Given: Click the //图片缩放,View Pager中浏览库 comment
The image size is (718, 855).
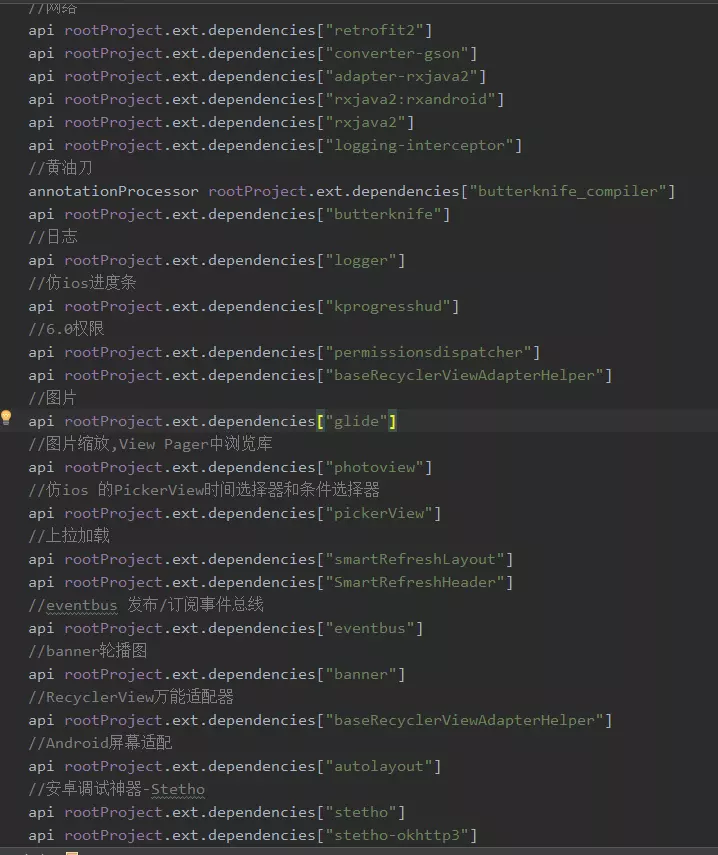Looking at the screenshot, I should (150, 444).
